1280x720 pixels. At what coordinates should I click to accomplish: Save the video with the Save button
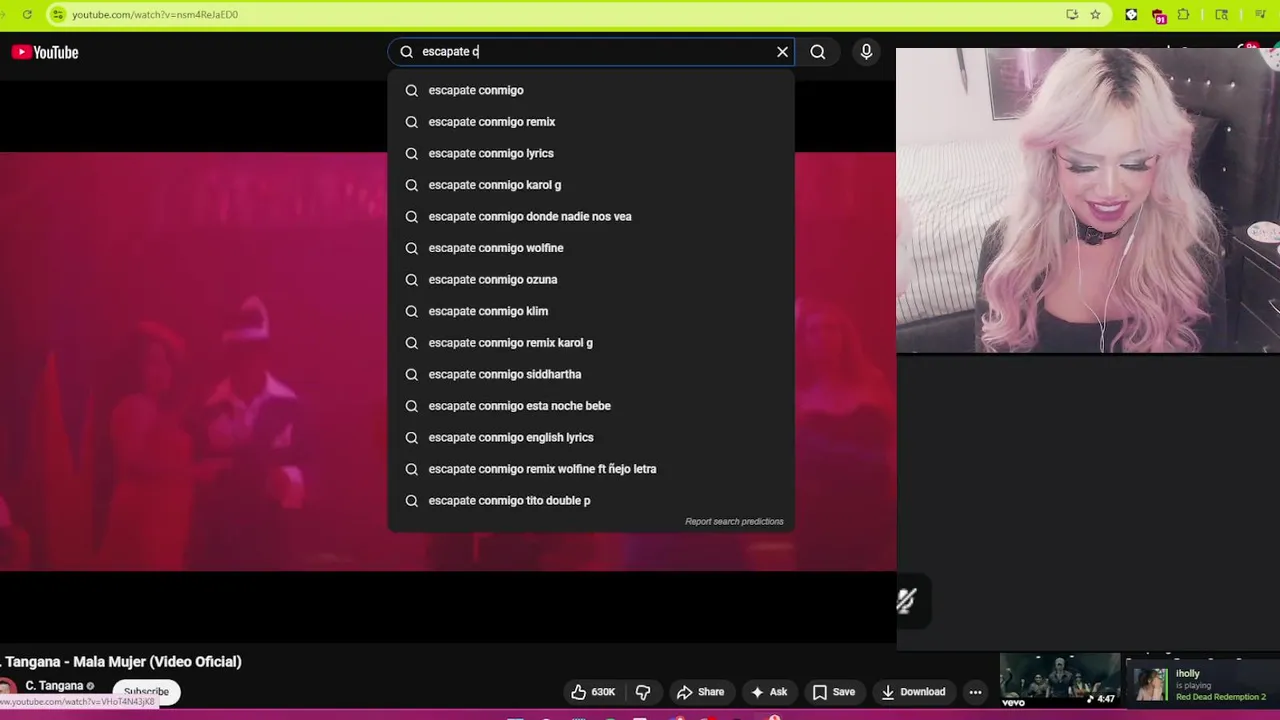pos(834,692)
